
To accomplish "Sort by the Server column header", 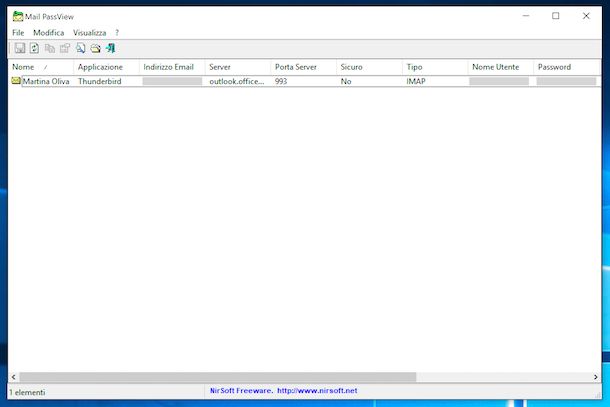I will 238,67.
